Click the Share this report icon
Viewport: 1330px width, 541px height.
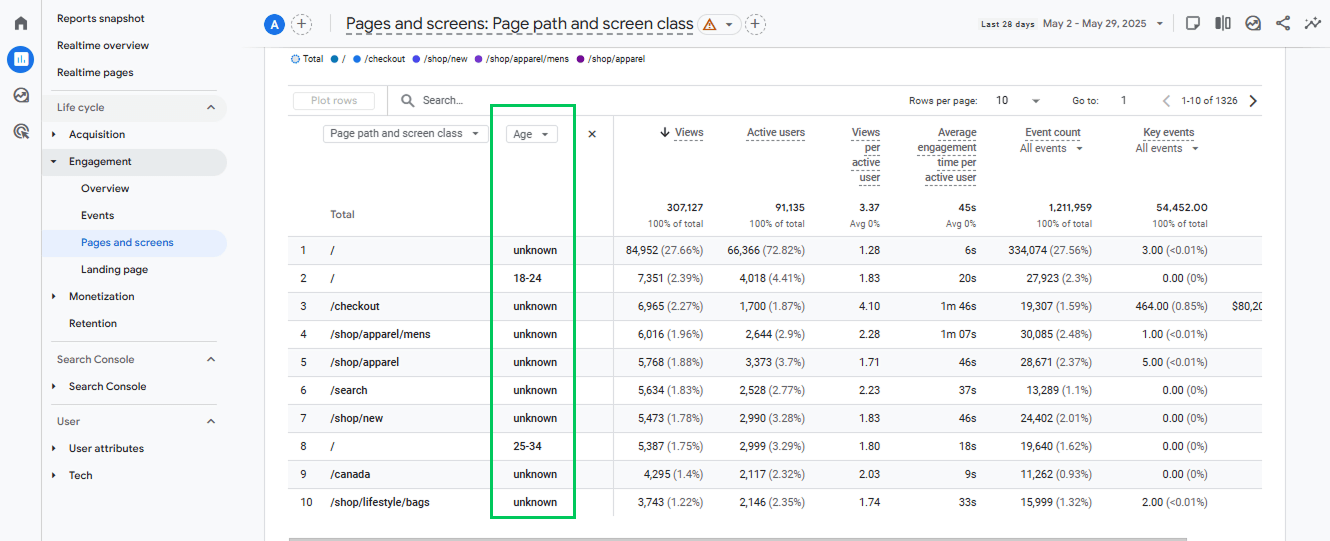tap(1283, 23)
